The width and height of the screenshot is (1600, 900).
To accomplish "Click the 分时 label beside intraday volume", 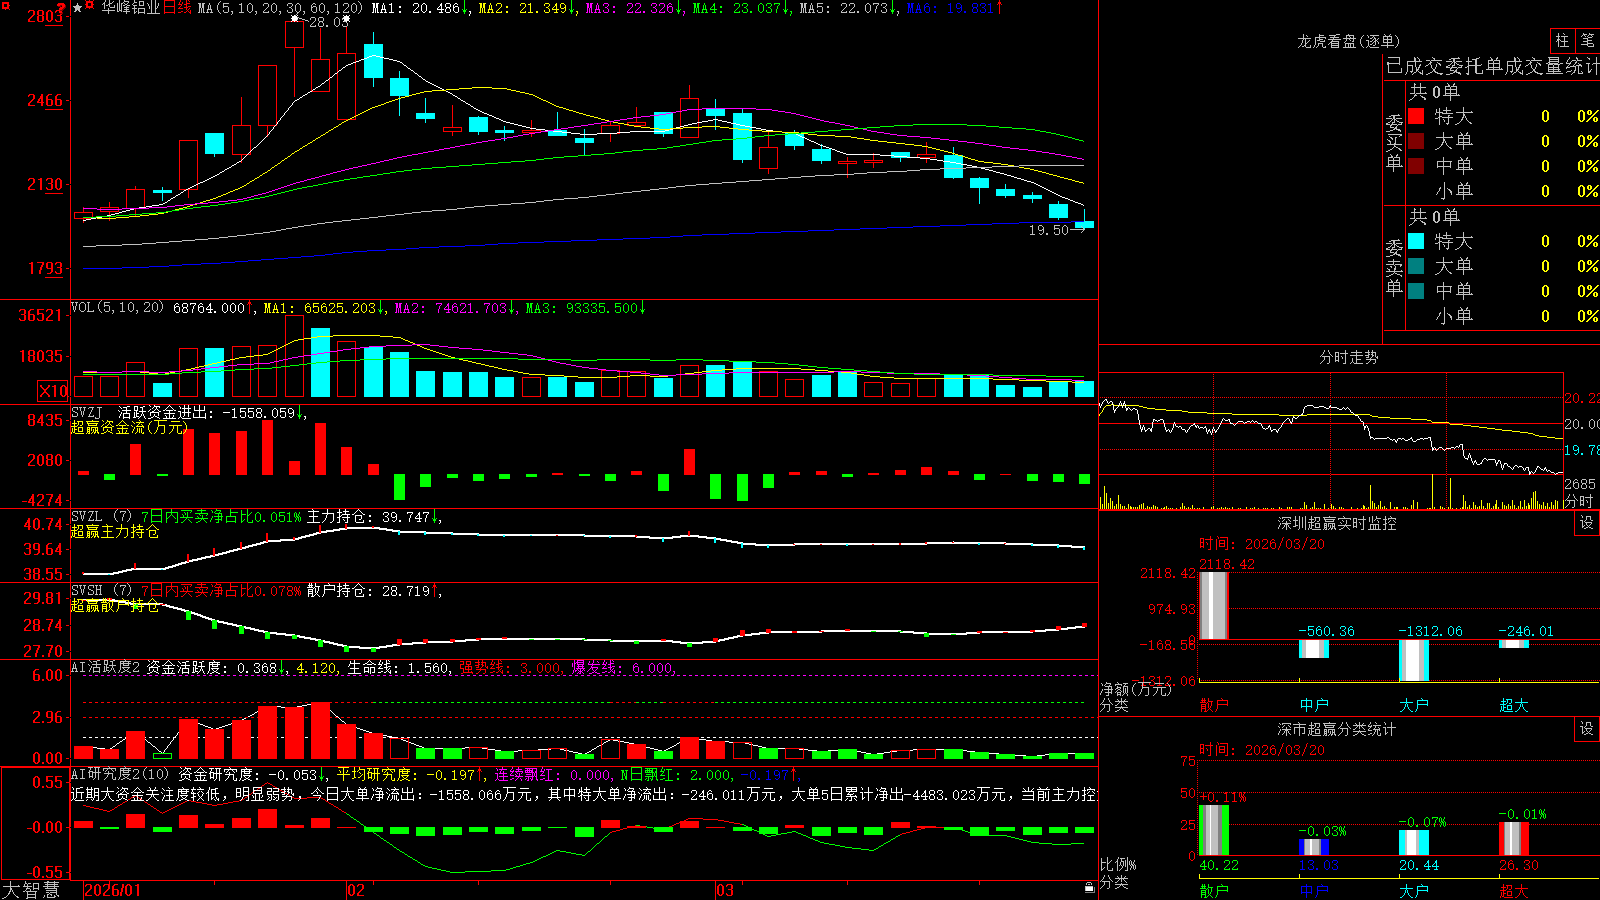I will (1579, 500).
